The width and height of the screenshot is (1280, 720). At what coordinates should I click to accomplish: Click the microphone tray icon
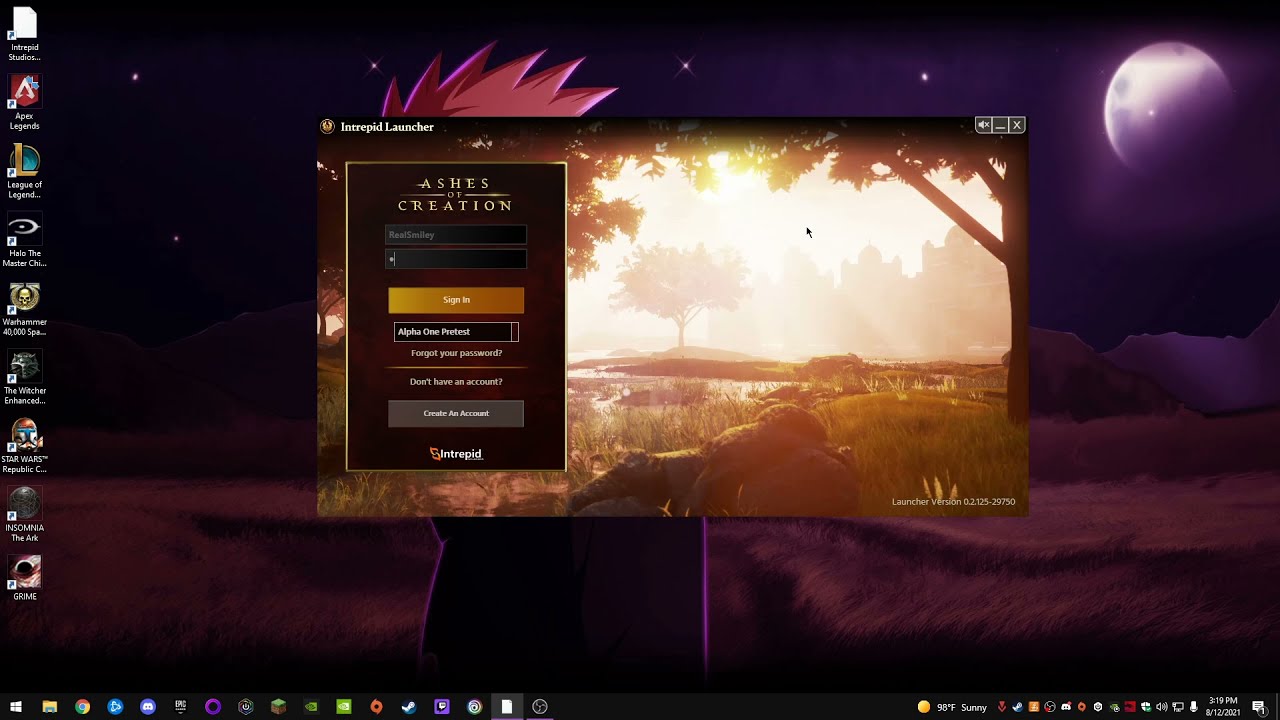tap(1193, 707)
